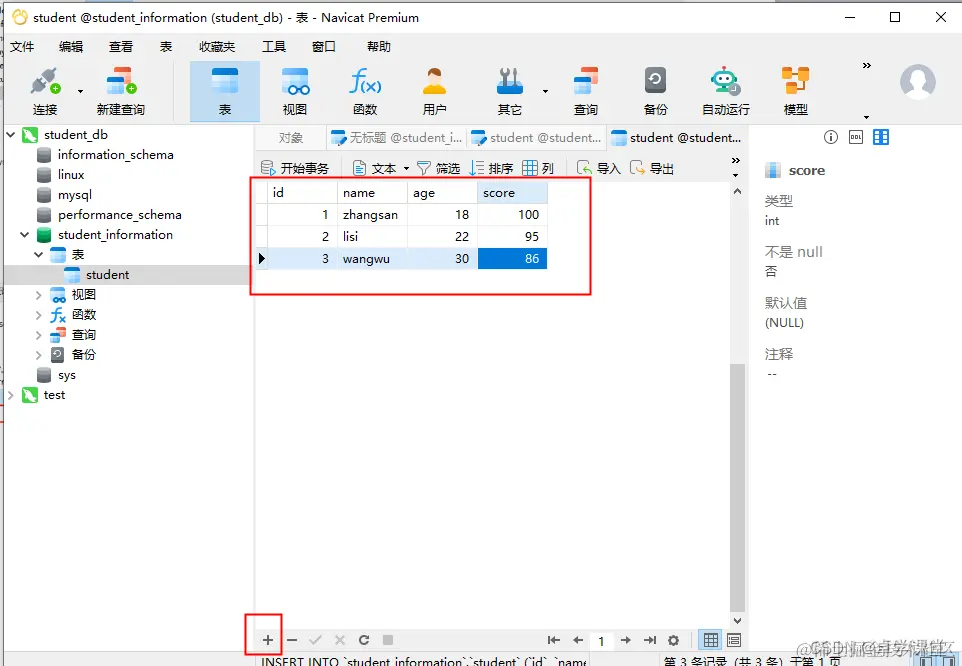Refresh the table data
962x666 pixels.
point(364,640)
